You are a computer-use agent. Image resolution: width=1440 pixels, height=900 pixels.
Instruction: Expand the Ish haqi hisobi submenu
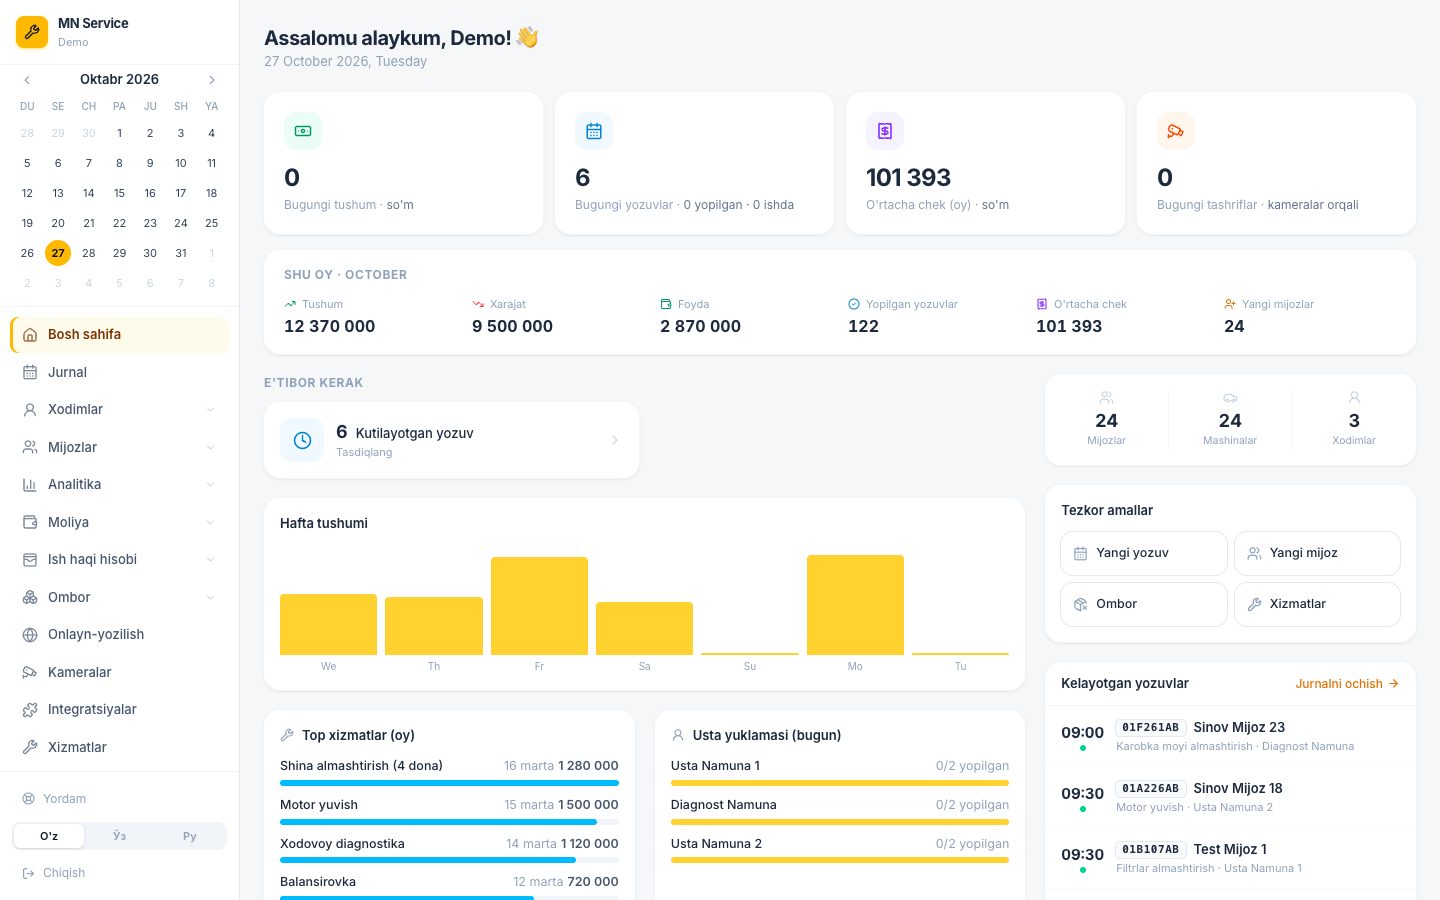coord(210,560)
